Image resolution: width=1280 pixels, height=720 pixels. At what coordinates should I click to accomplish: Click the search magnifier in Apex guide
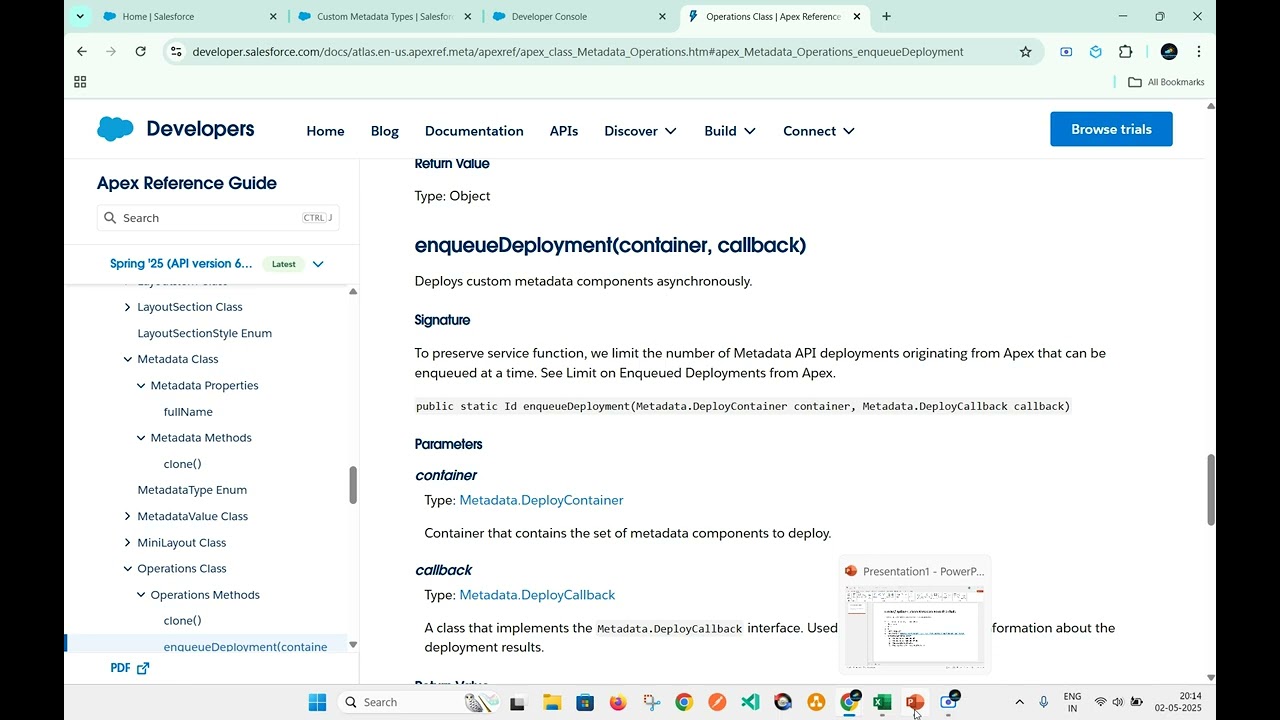point(110,218)
